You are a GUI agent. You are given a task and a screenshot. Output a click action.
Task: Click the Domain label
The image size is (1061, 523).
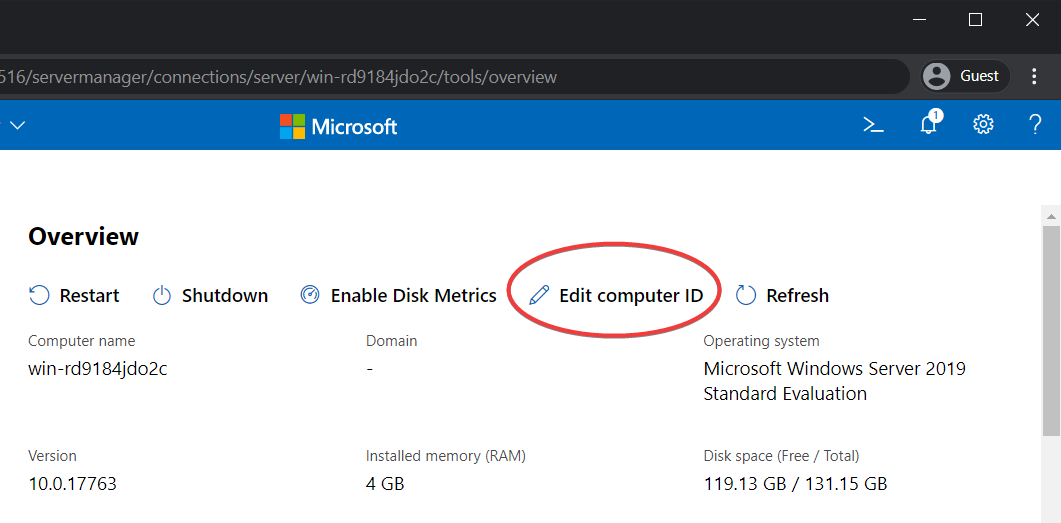click(392, 341)
